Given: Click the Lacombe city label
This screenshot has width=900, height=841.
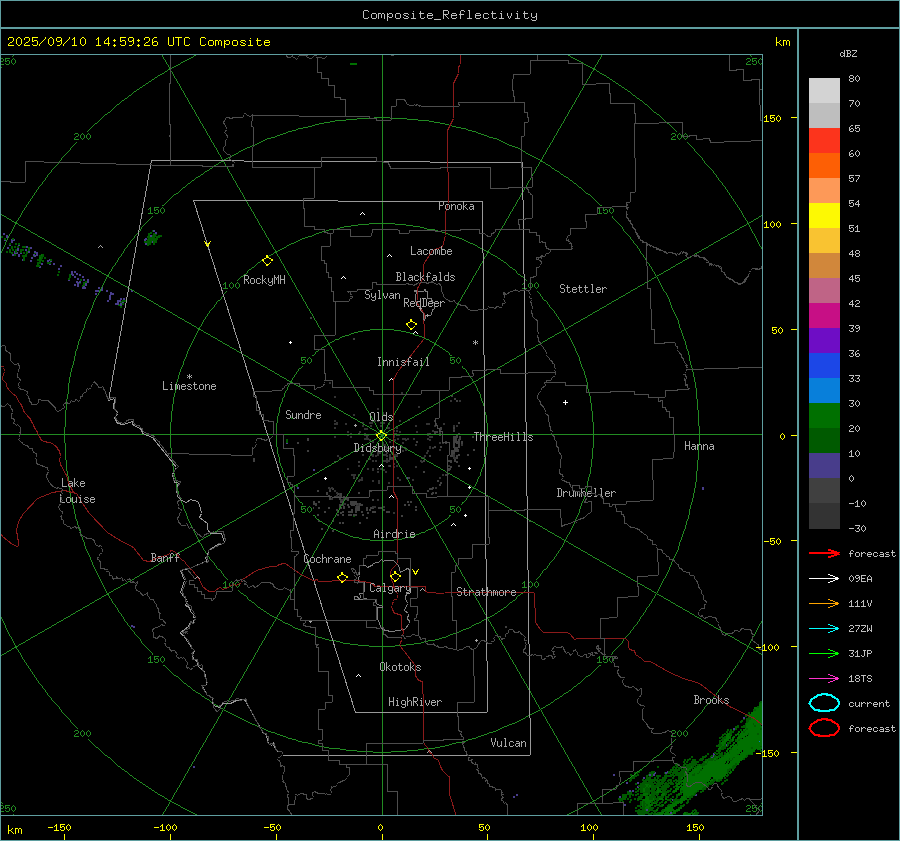Looking at the screenshot, I should [431, 251].
